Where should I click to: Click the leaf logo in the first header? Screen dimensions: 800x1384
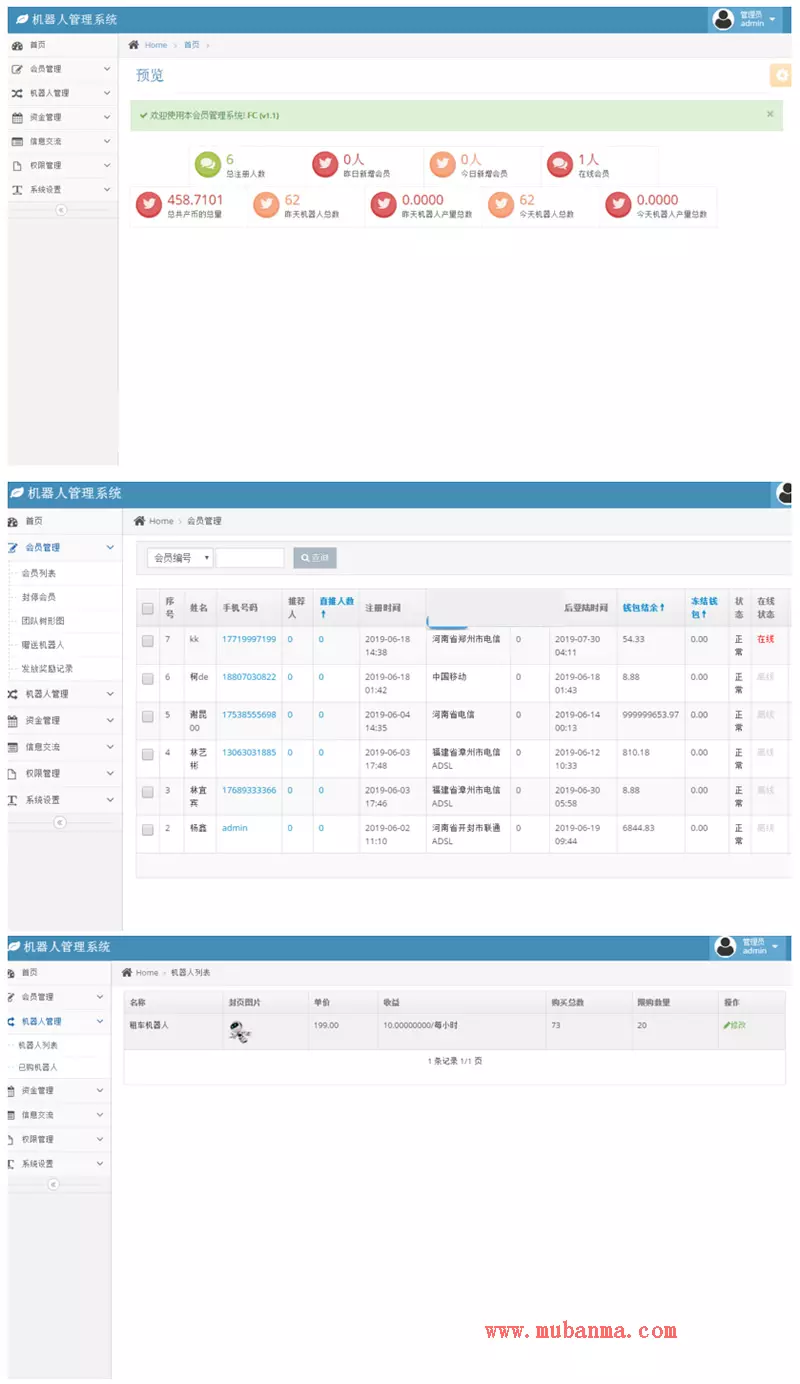point(21,20)
